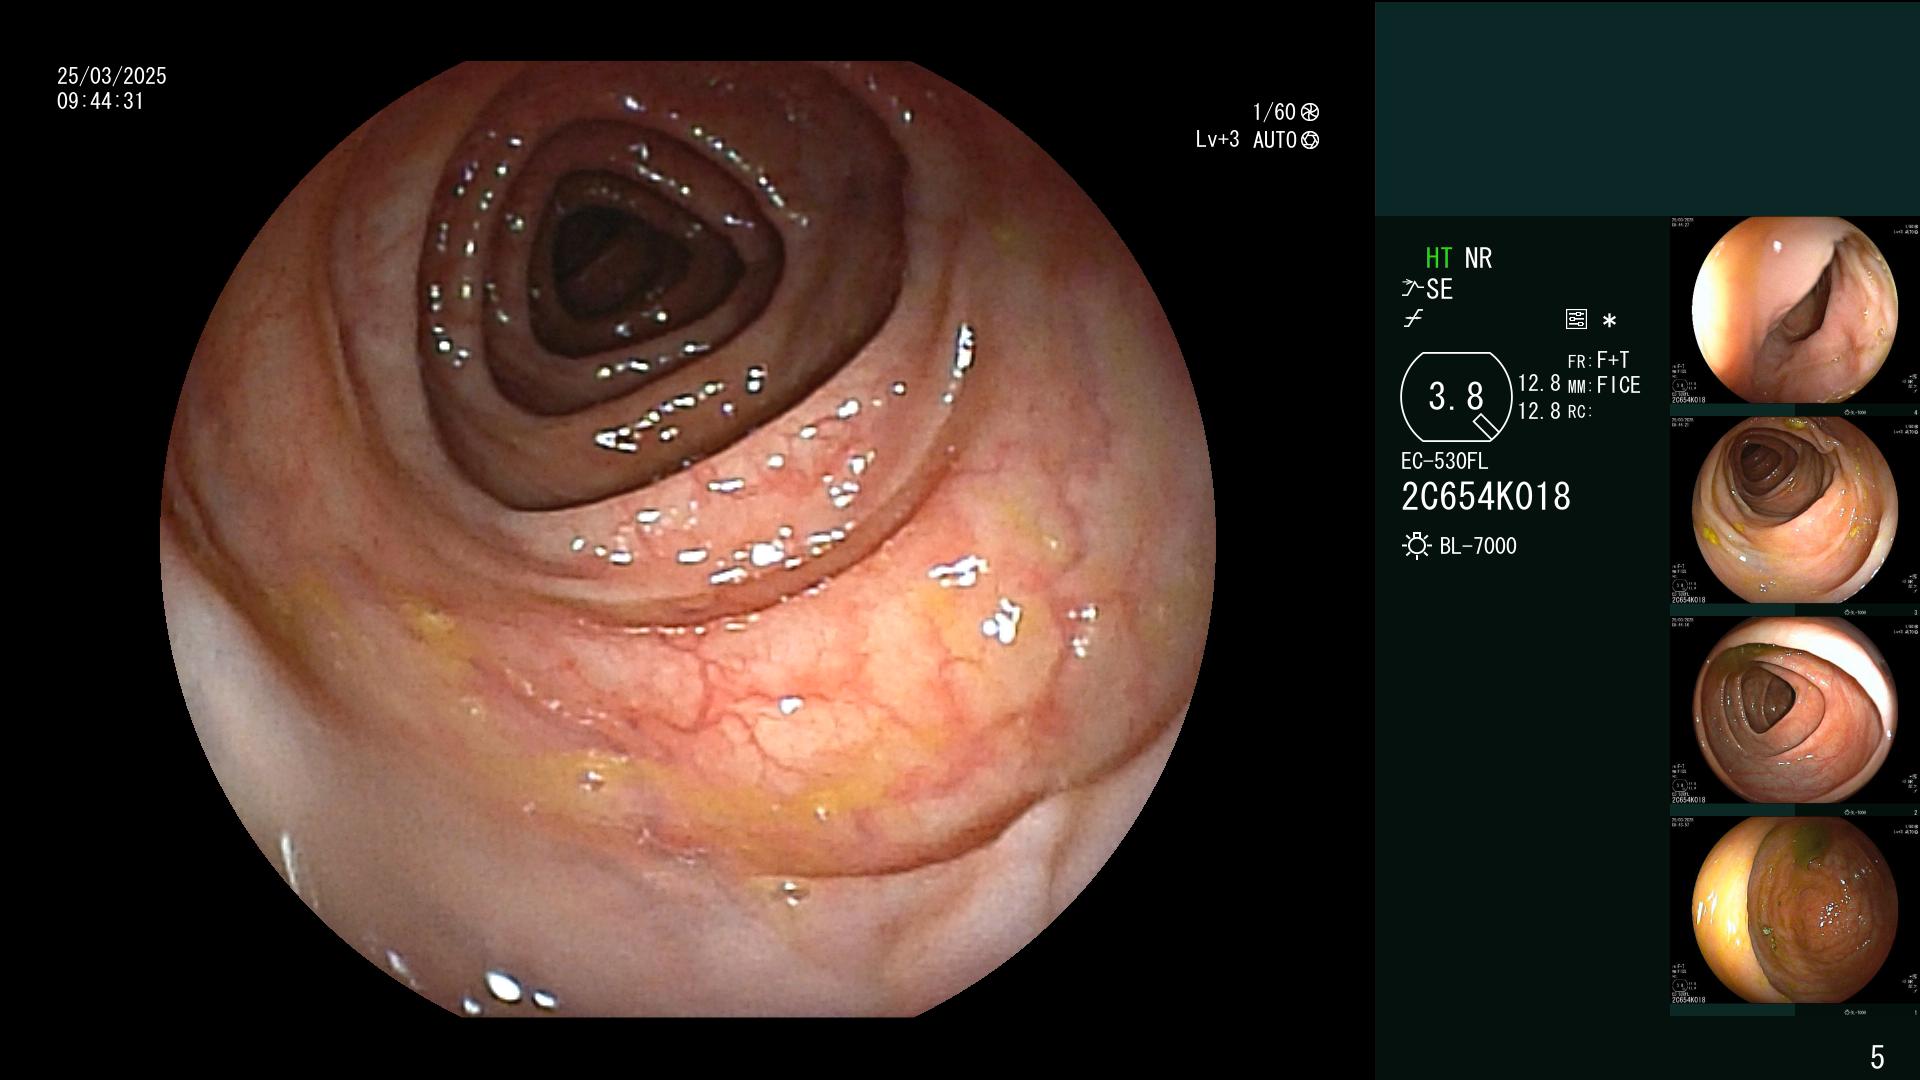Click the serial number 2C654K018
This screenshot has height=1080, width=1920.
(x=1486, y=497)
